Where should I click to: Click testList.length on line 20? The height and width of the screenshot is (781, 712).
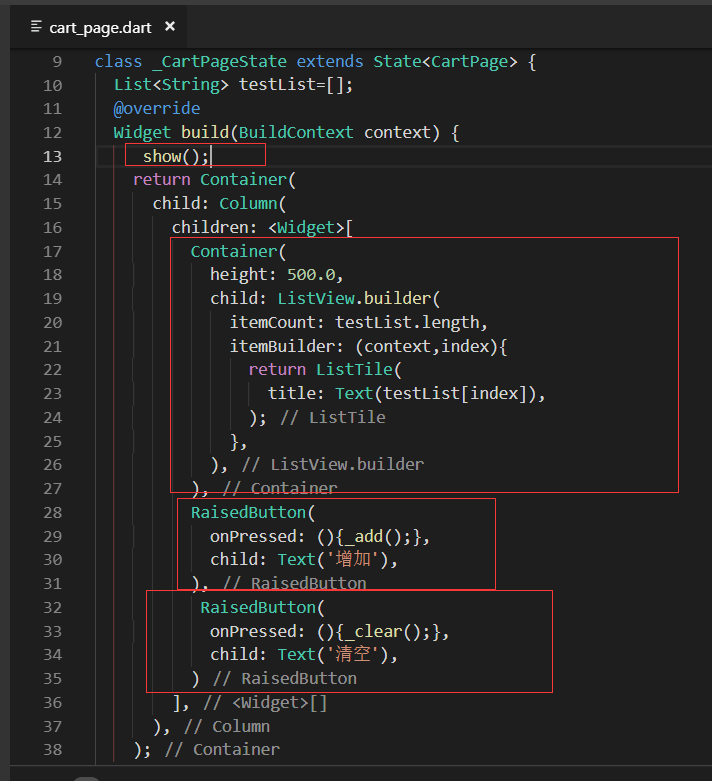tap(407, 323)
